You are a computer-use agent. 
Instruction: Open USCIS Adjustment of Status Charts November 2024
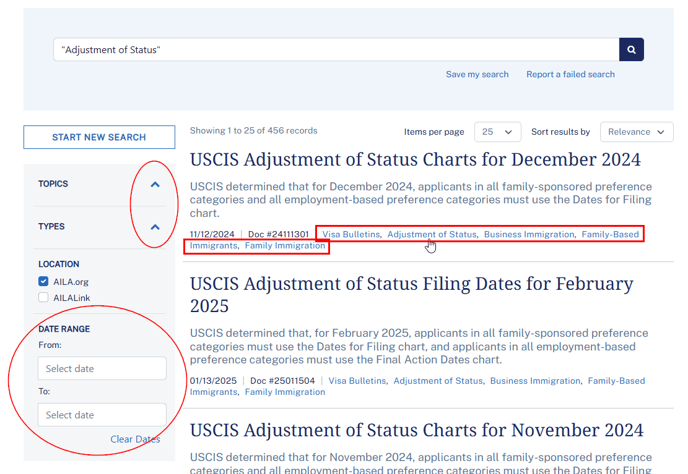pyautogui.click(x=416, y=431)
